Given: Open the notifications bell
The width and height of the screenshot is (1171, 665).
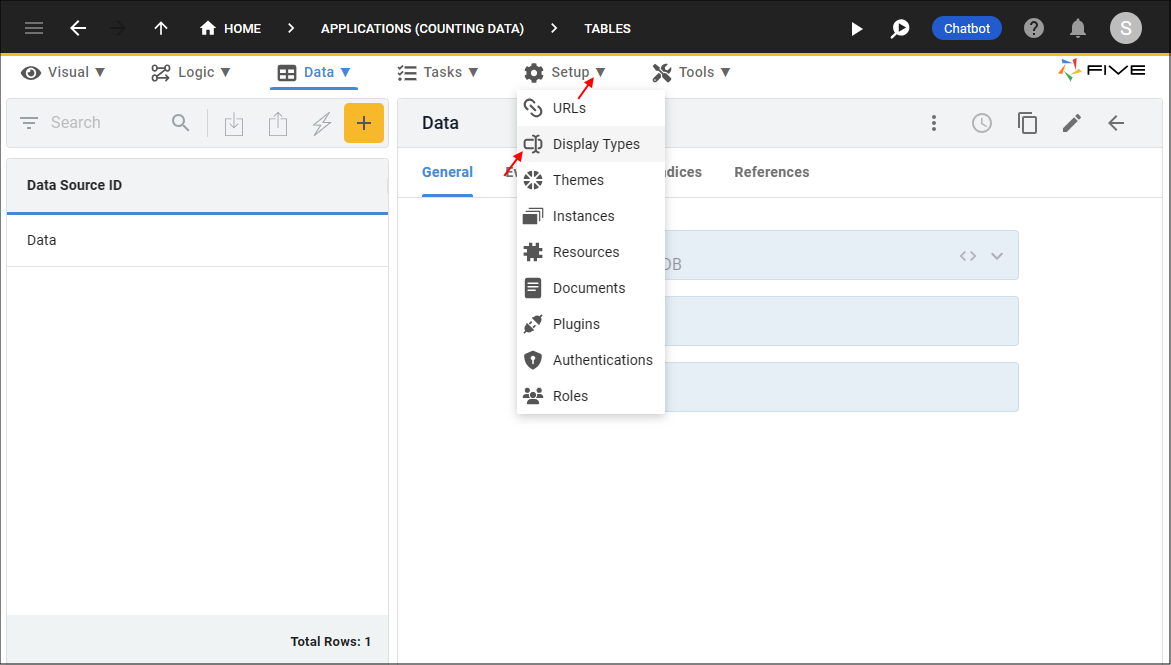Looking at the screenshot, I should point(1079,28).
